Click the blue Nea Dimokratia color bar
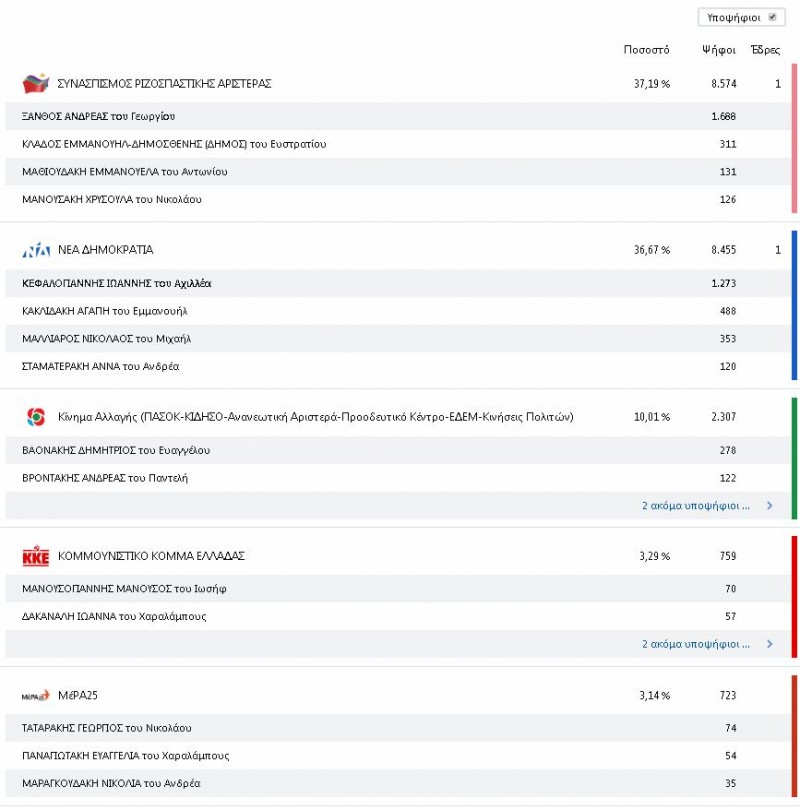Screen dimensions: 800x810 pos(794,305)
